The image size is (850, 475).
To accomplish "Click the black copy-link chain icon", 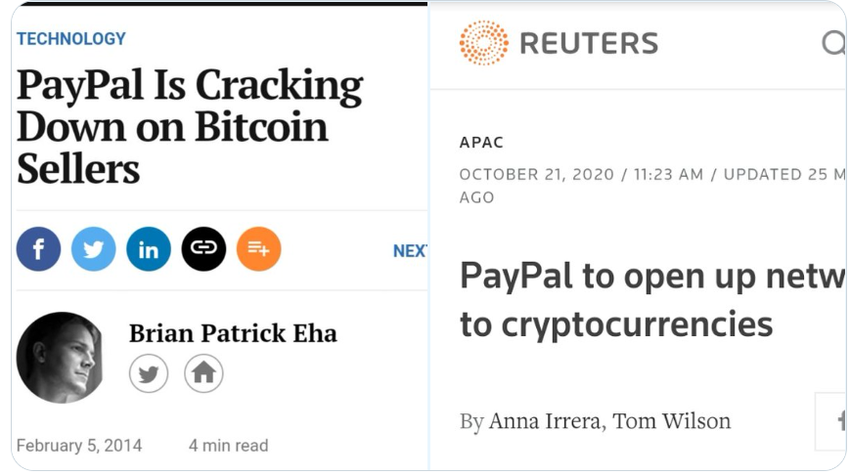I will click(x=203, y=250).
